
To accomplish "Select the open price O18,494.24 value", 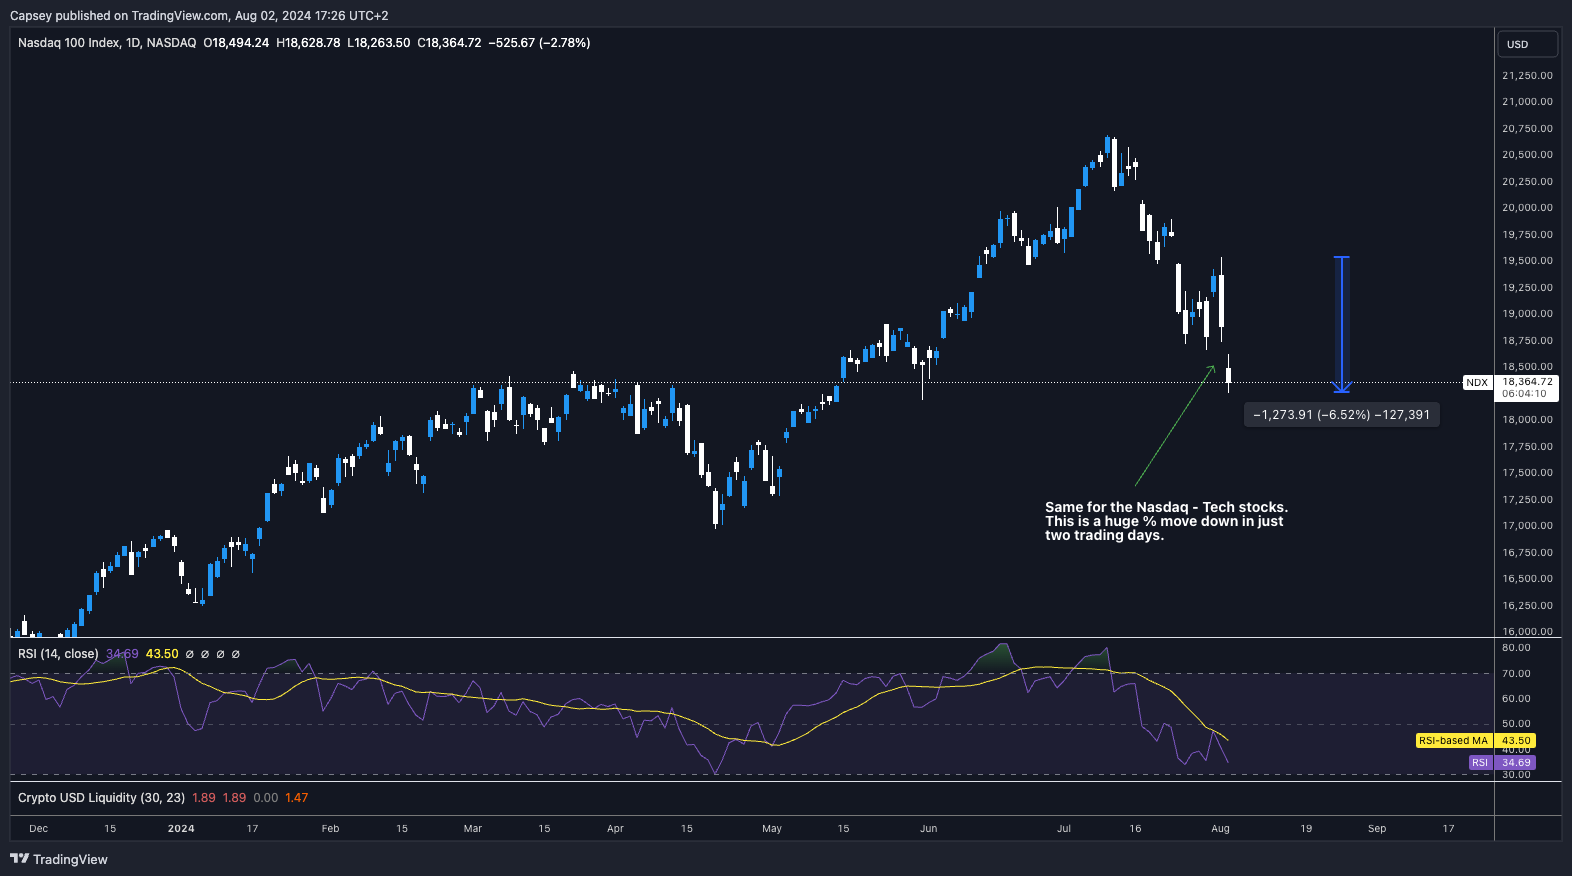I will click(236, 43).
